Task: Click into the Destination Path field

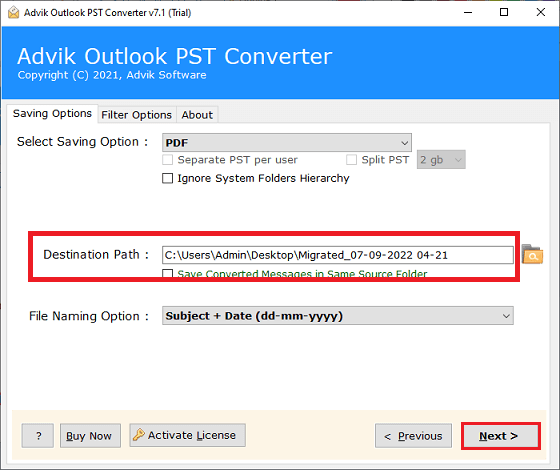Action: (x=338, y=255)
